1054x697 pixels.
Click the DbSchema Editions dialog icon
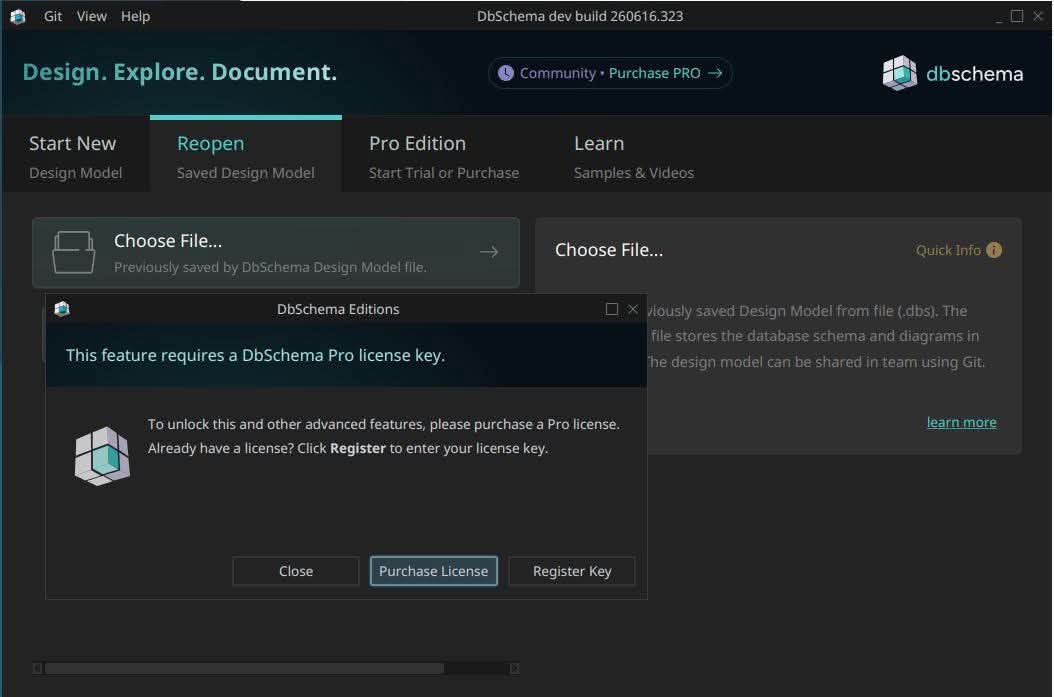click(62, 309)
